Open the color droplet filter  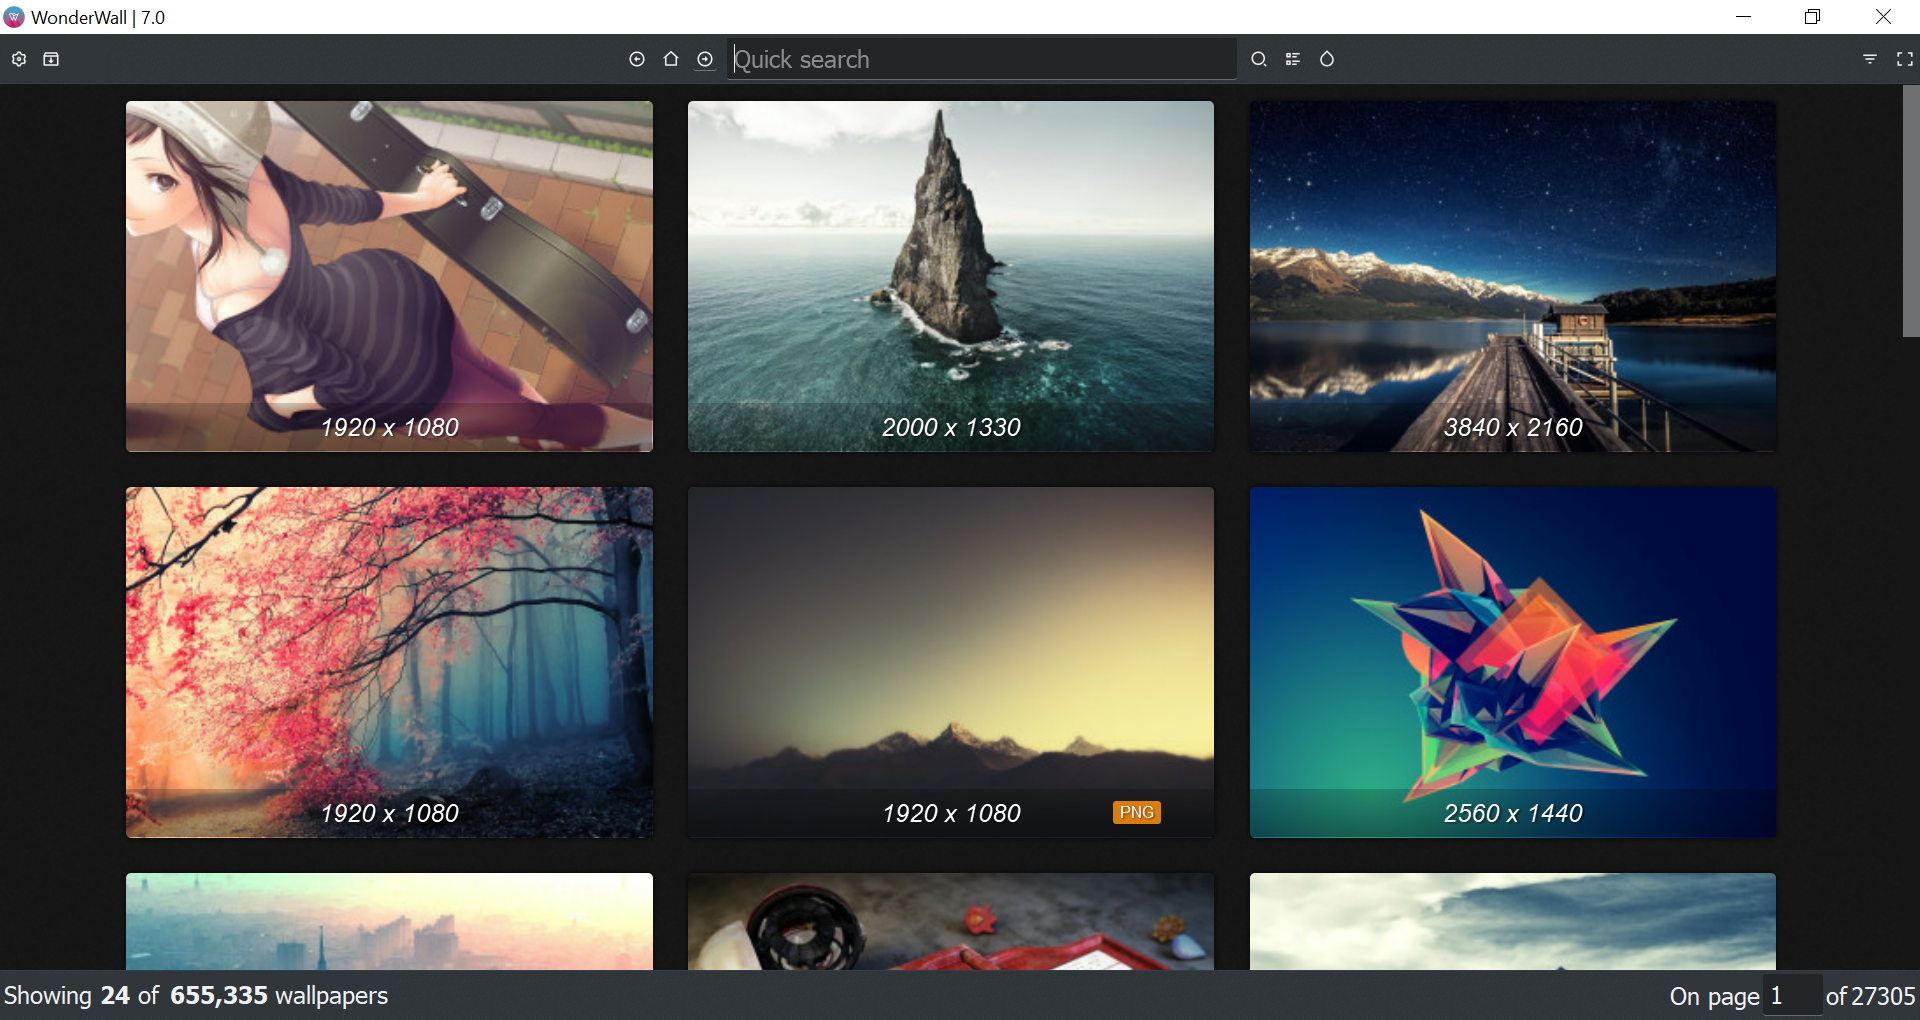[x=1327, y=59]
